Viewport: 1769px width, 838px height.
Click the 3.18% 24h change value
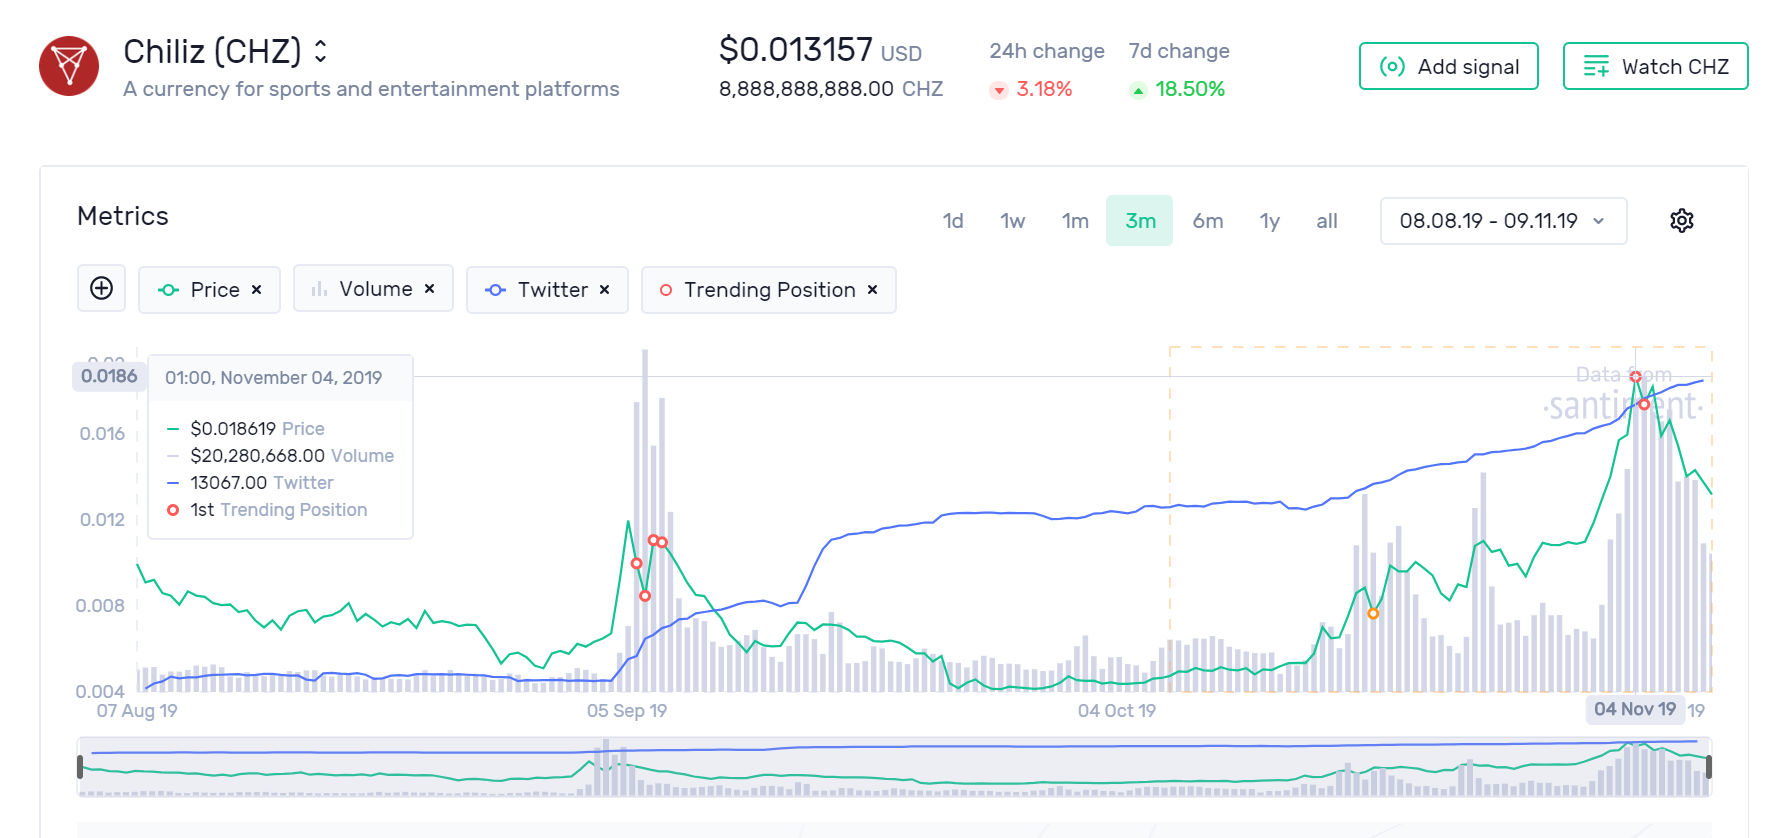point(1044,89)
